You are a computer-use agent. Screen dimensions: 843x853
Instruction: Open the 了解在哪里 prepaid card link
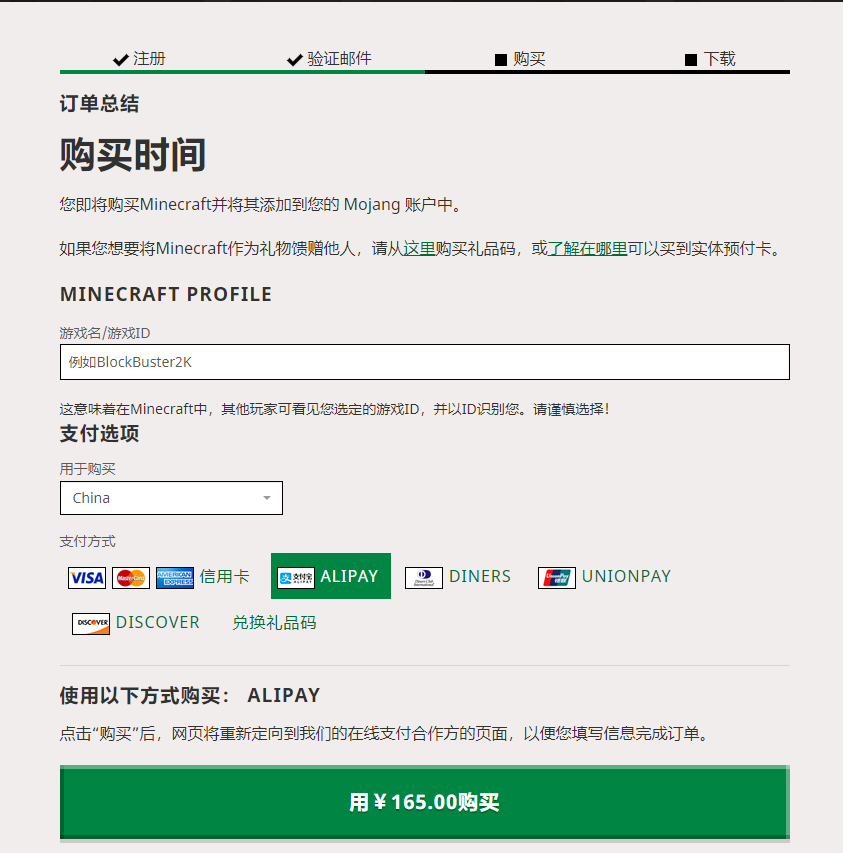point(587,249)
